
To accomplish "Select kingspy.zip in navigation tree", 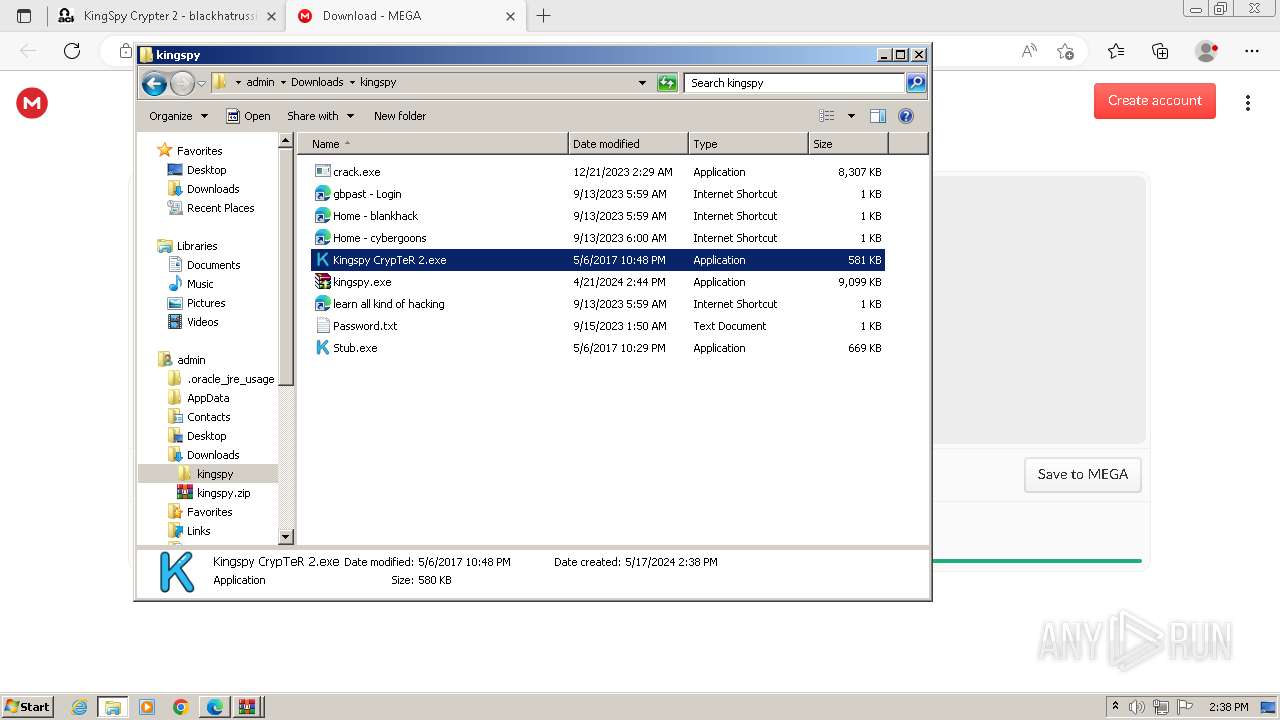I will point(224,493).
